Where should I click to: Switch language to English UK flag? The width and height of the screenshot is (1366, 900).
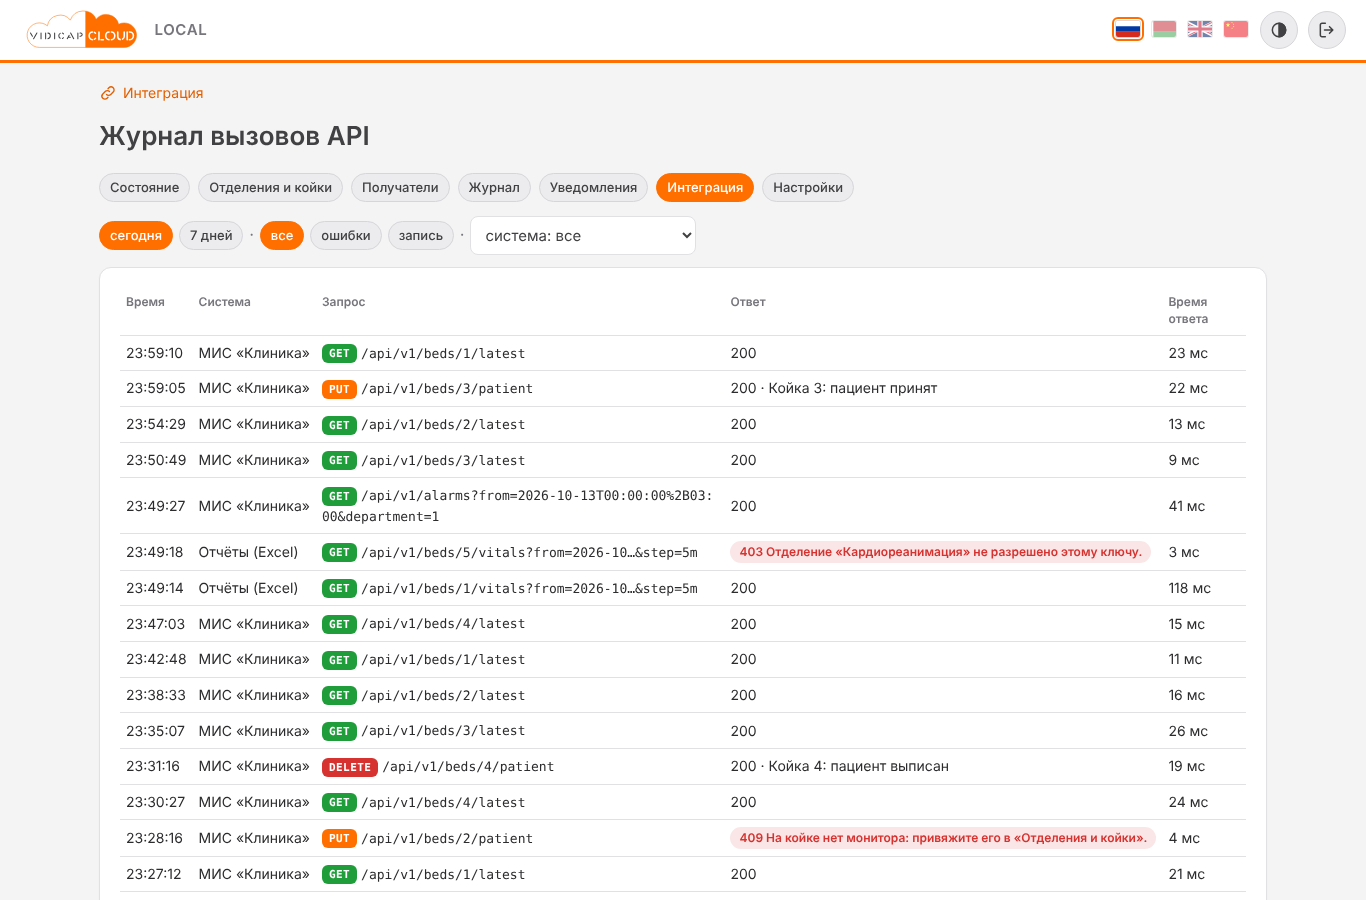tap(1200, 29)
